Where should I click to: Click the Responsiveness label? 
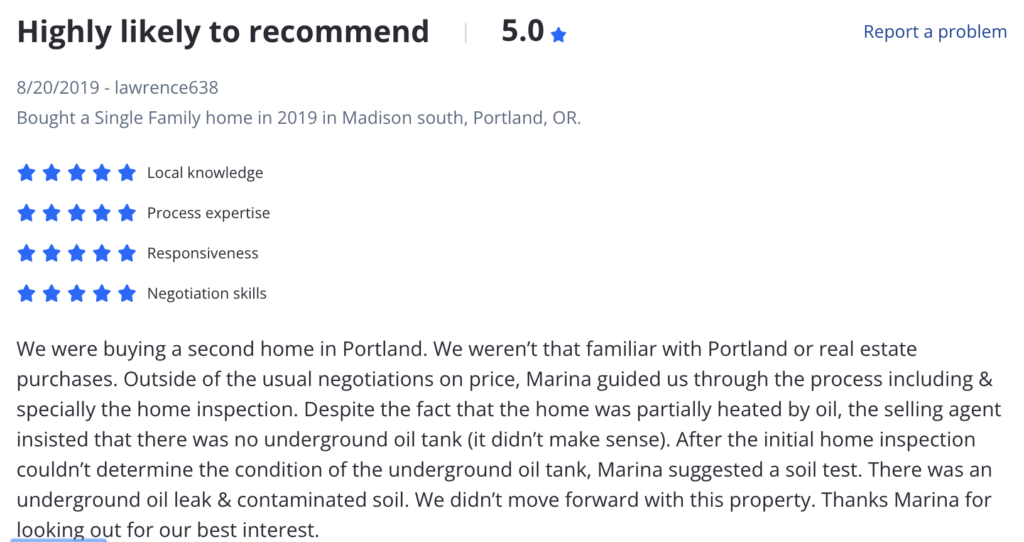(x=202, y=253)
